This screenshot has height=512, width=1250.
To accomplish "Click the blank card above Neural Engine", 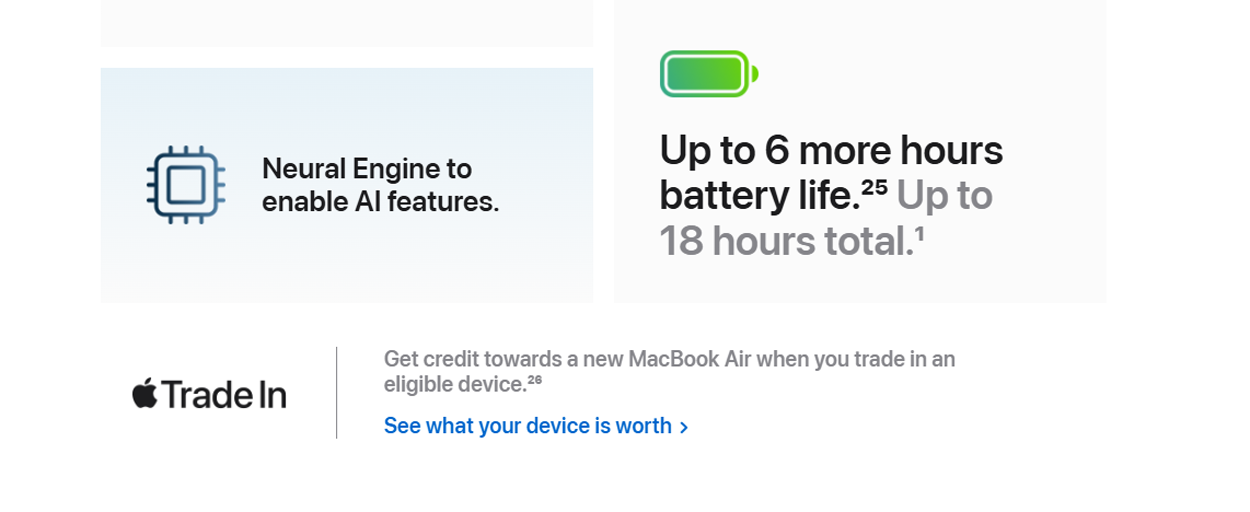I will (347, 22).
